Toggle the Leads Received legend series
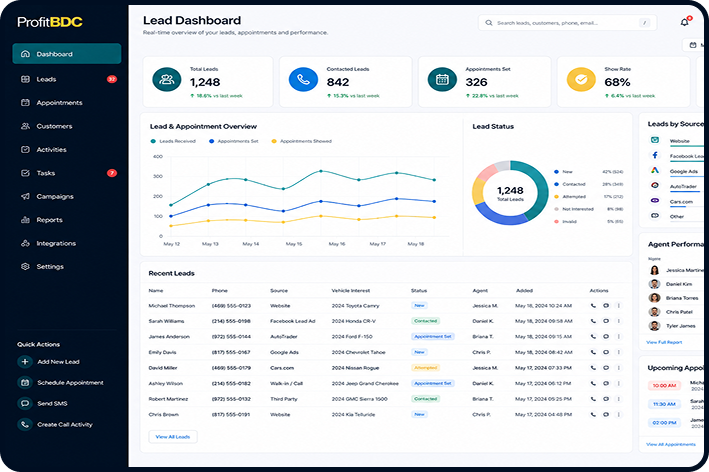This screenshot has height=472, width=709. (174, 141)
